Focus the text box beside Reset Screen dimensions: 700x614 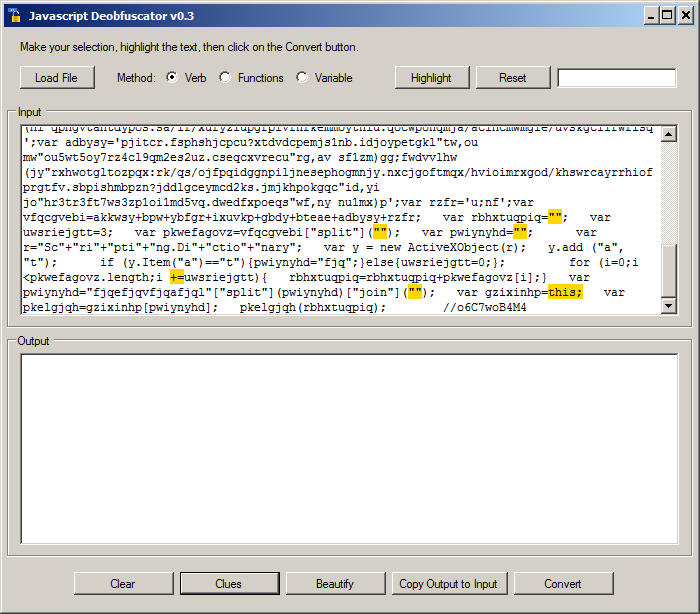coord(617,78)
